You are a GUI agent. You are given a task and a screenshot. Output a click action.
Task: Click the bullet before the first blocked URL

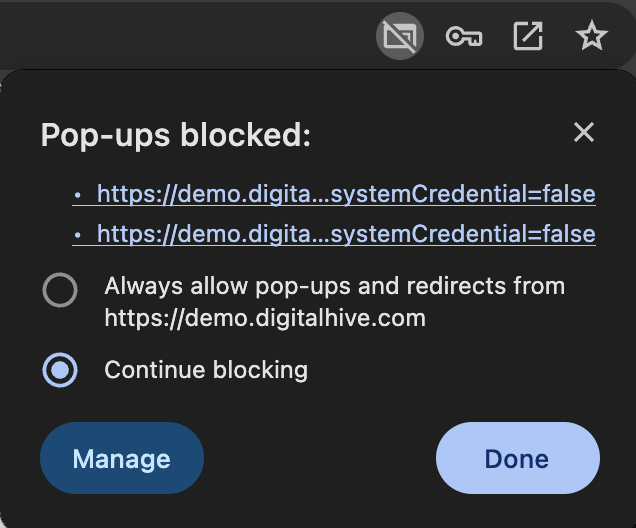click(78, 195)
